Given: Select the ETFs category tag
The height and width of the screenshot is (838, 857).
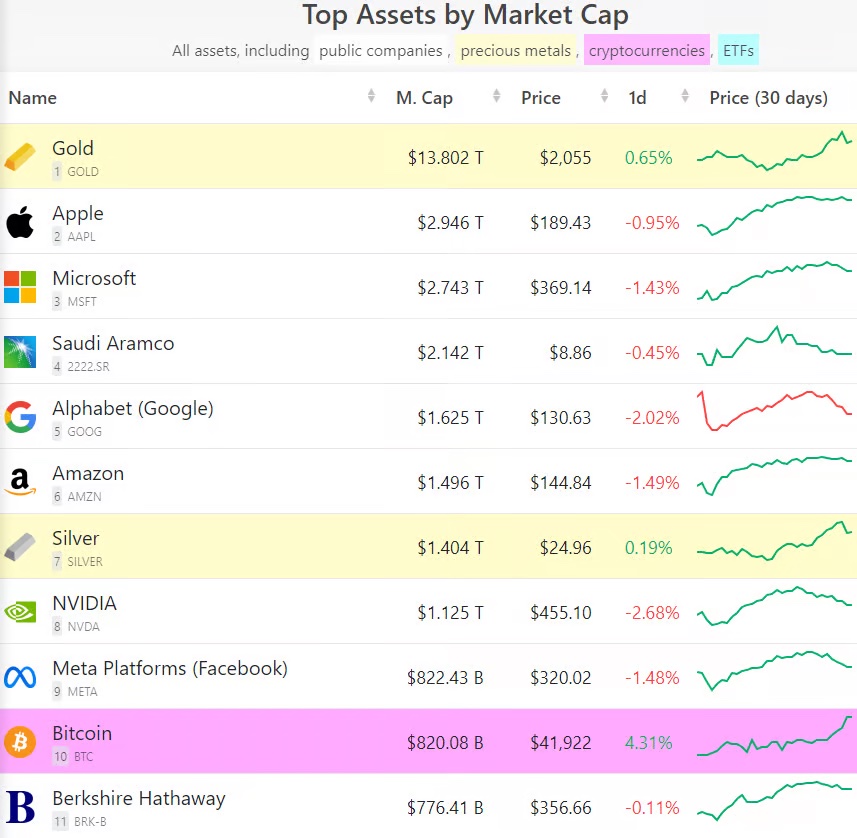Looking at the screenshot, I should click(738, 50).
